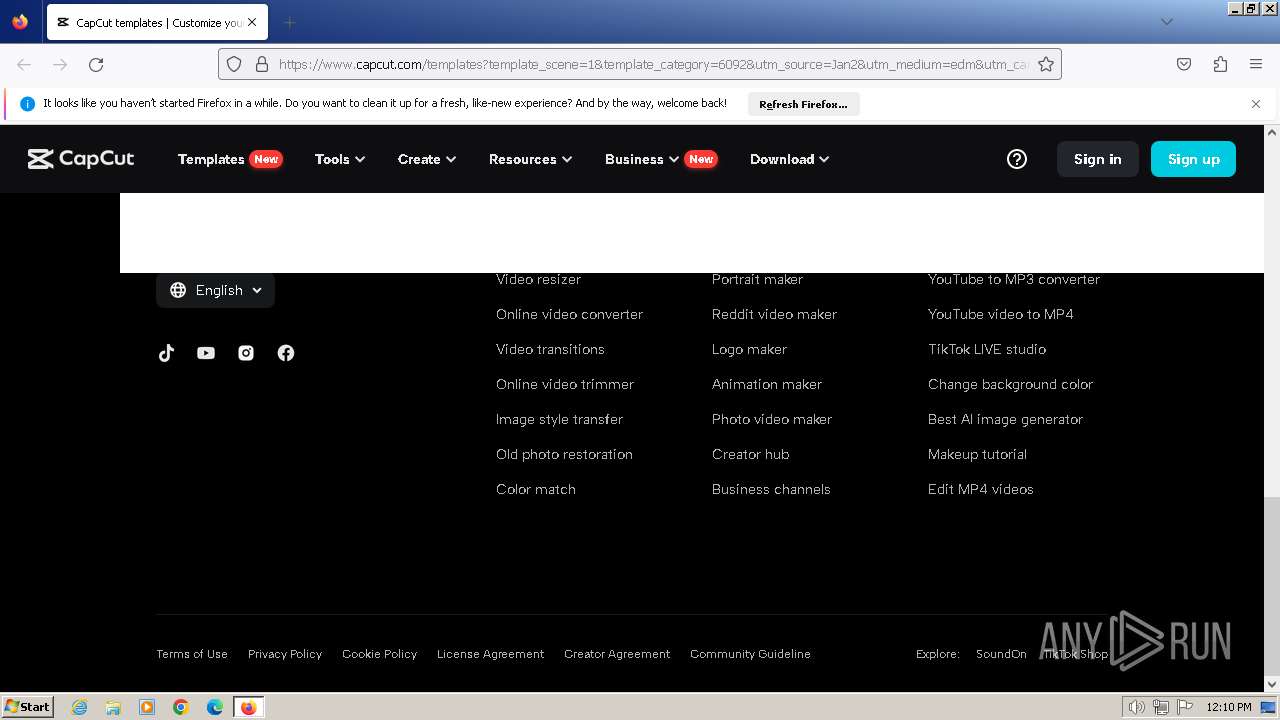Click the Start button

27,707
